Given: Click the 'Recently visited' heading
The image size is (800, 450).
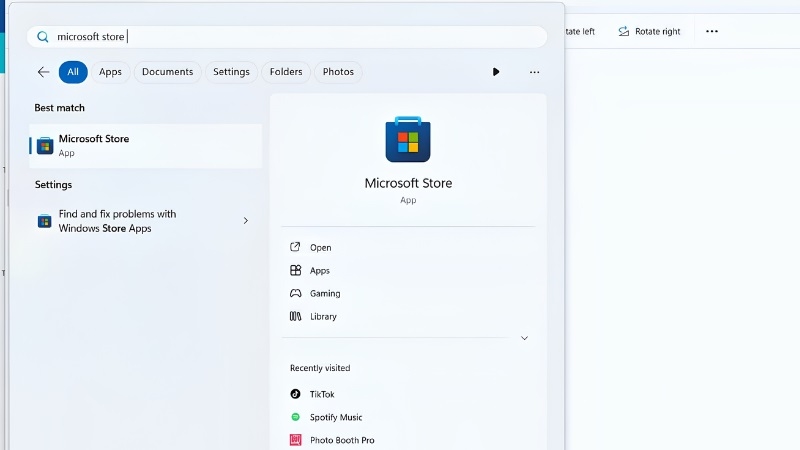Looking at the screenshot, I should tap(320, 368).
